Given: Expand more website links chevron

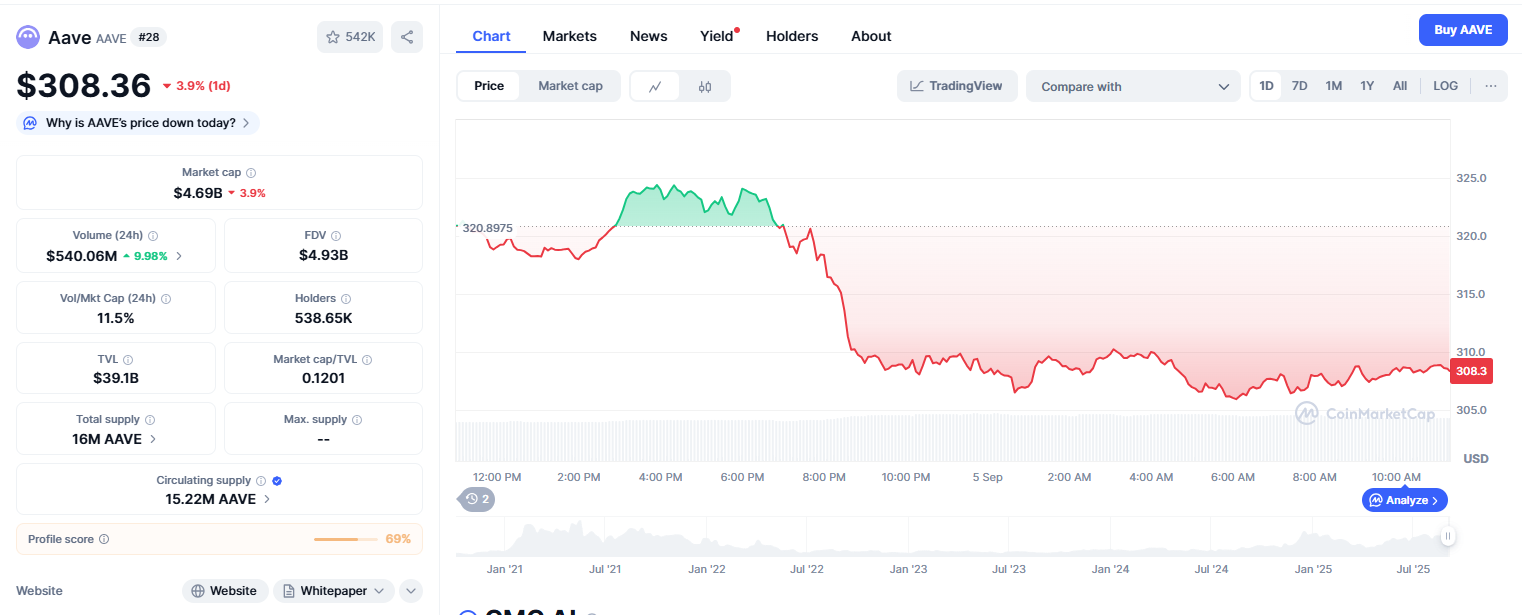Looking at the screenshot, I should (x=411, y=591).
